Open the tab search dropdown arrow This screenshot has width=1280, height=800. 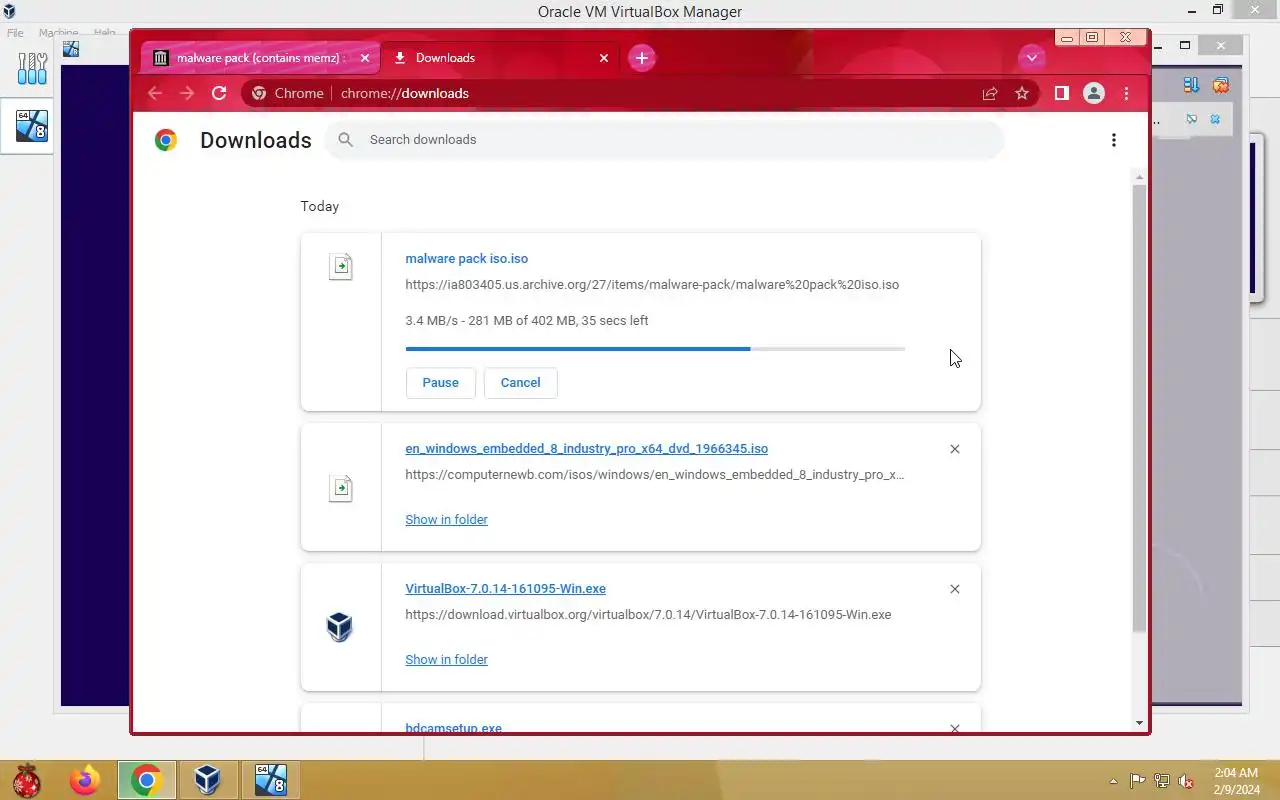[x=1032, y=58]
